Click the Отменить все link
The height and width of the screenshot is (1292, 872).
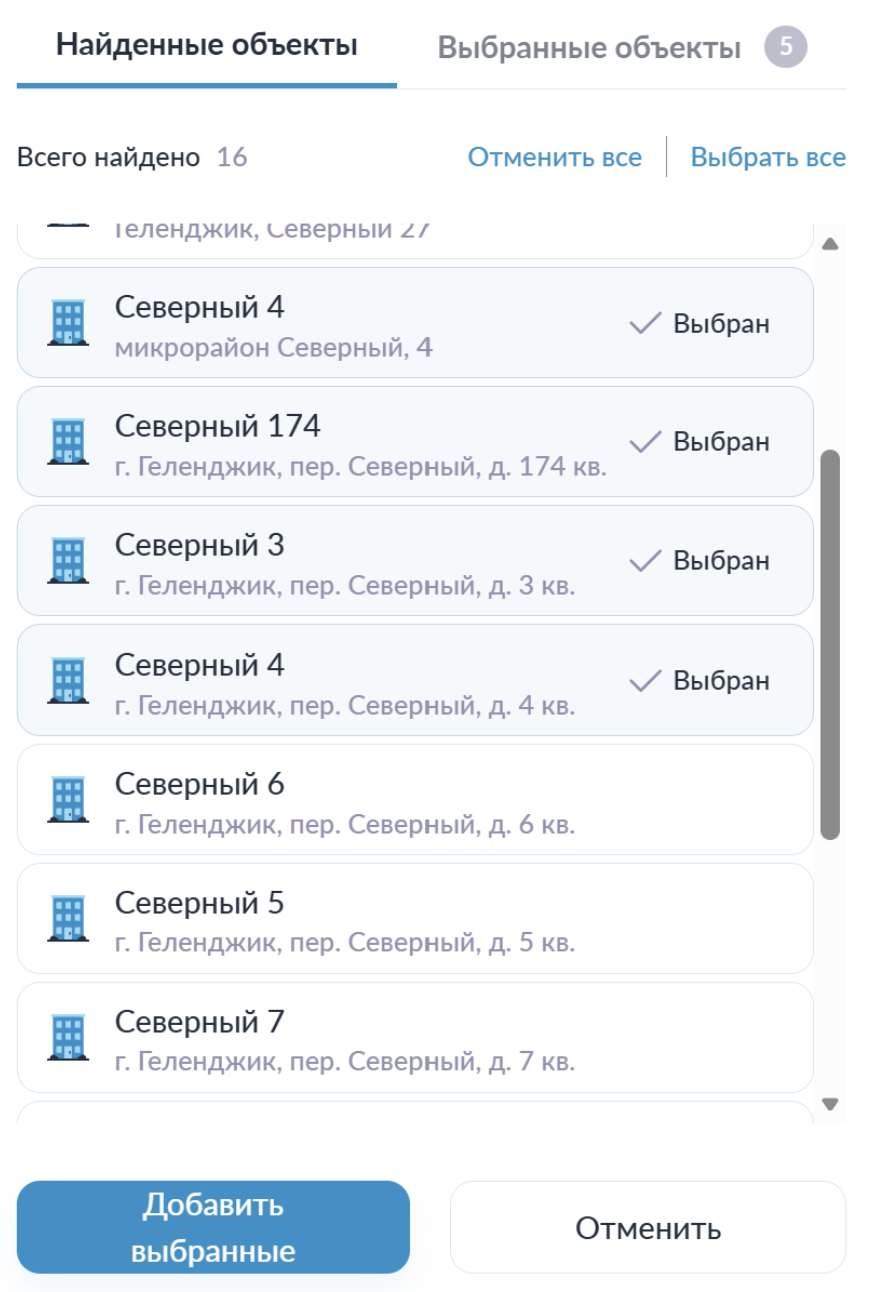(555, 157)
